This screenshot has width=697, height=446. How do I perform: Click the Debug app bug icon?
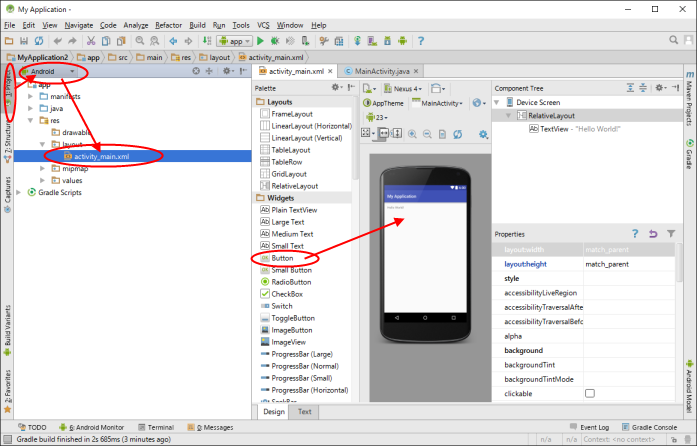tap(275, 41)
